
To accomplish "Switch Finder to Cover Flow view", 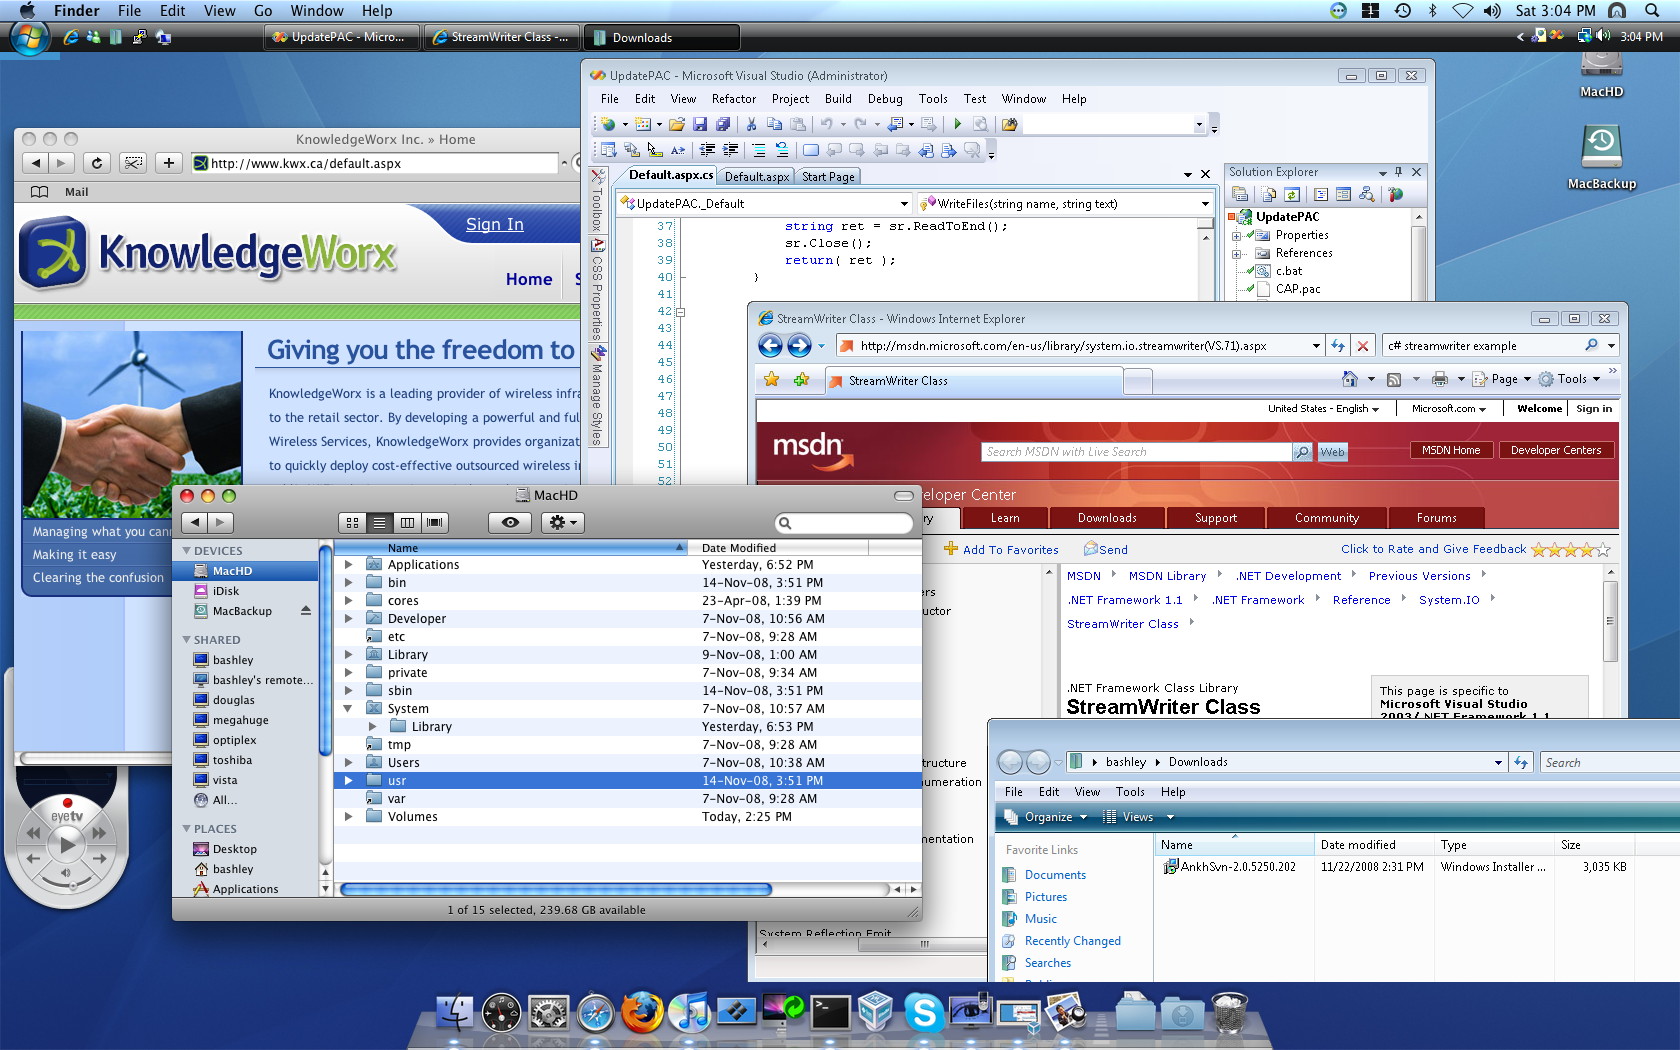I will [434, 522].
